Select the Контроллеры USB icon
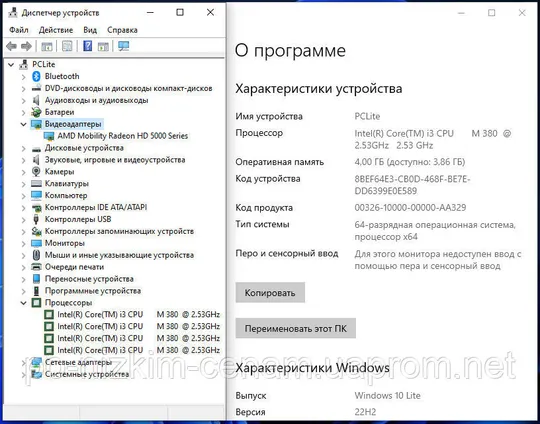 coord(36,219)
